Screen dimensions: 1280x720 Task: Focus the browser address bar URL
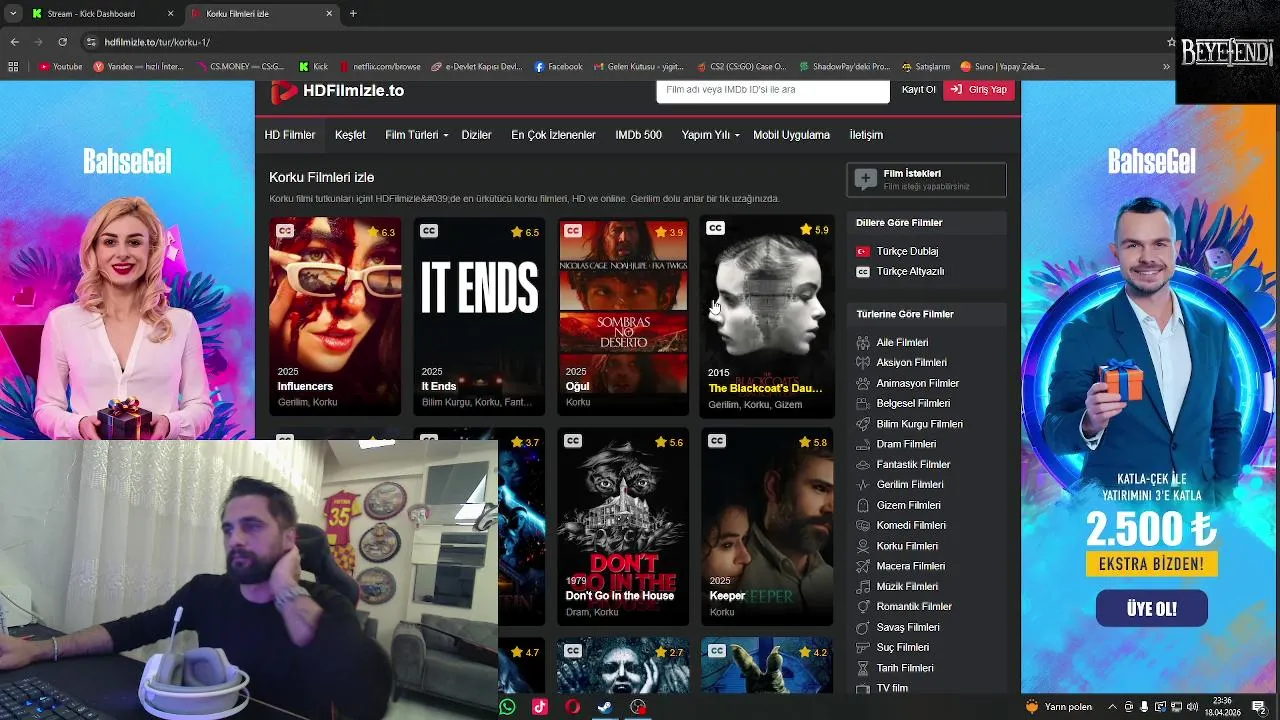click(158, 42)
